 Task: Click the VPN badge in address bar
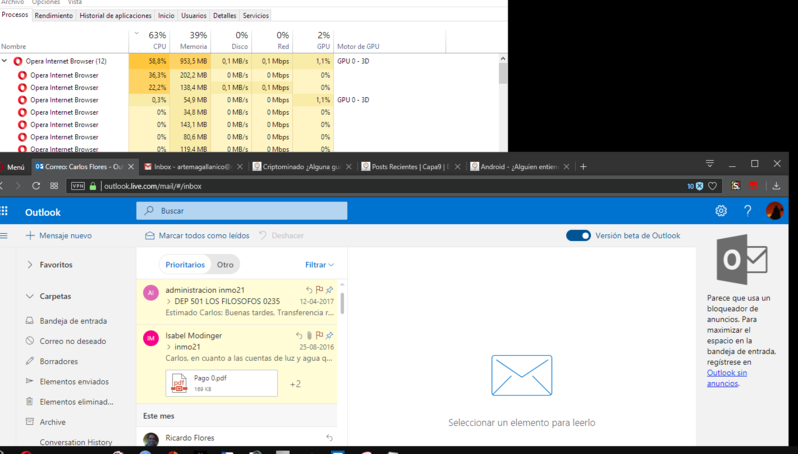[x=78, y=186]
